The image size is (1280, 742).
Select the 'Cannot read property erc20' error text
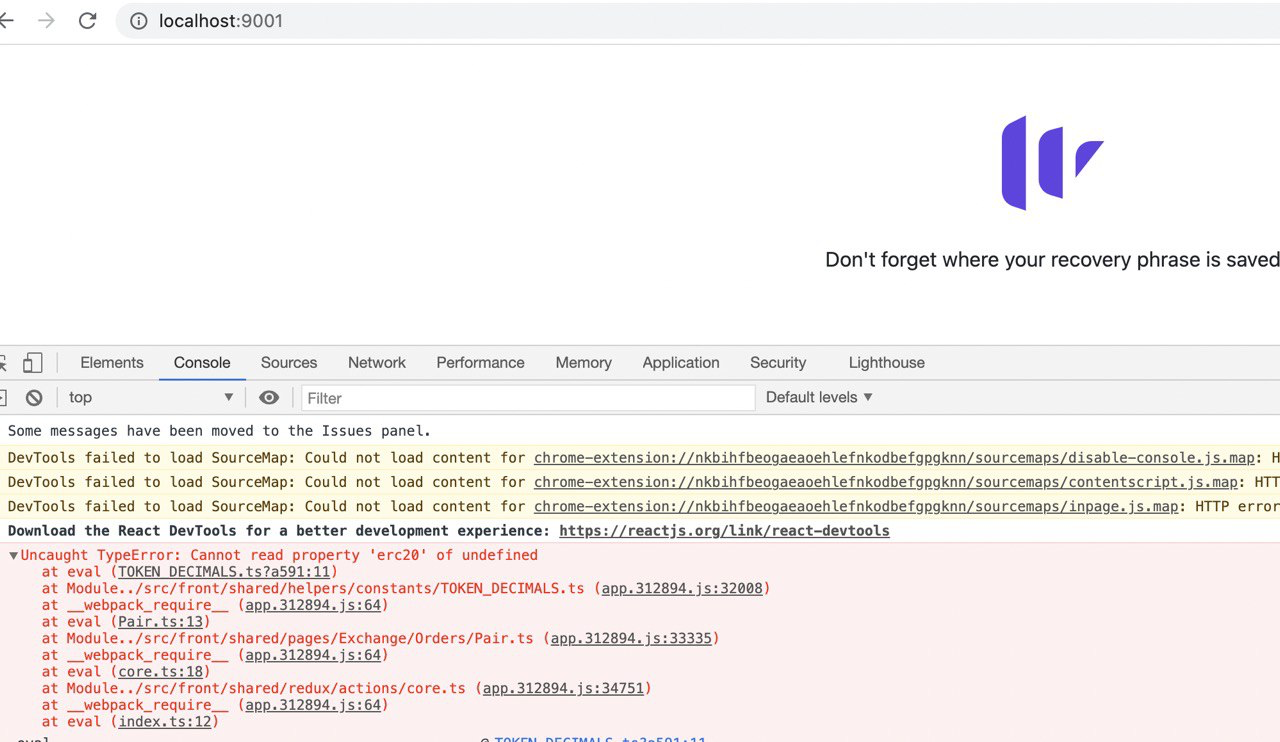coord(279,555)
